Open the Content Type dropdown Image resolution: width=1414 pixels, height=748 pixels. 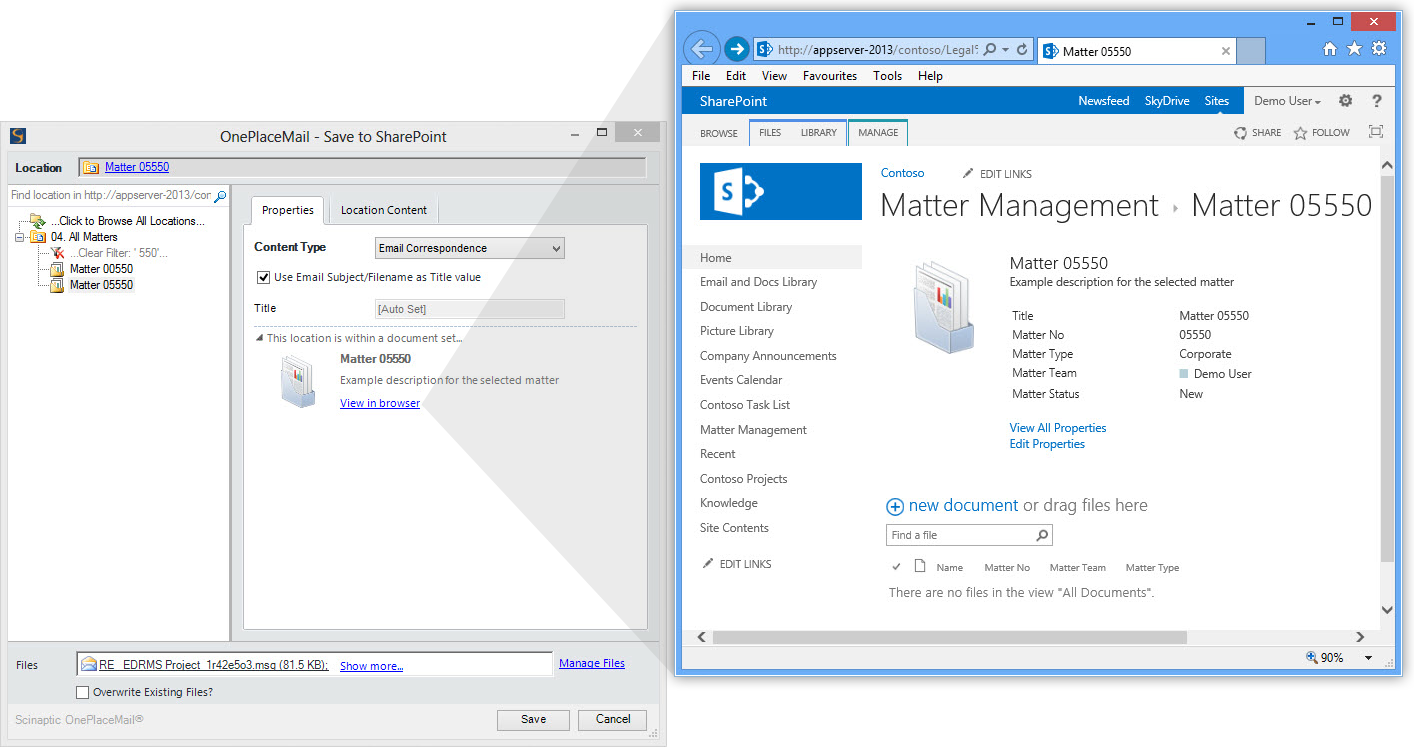[470, 248]
